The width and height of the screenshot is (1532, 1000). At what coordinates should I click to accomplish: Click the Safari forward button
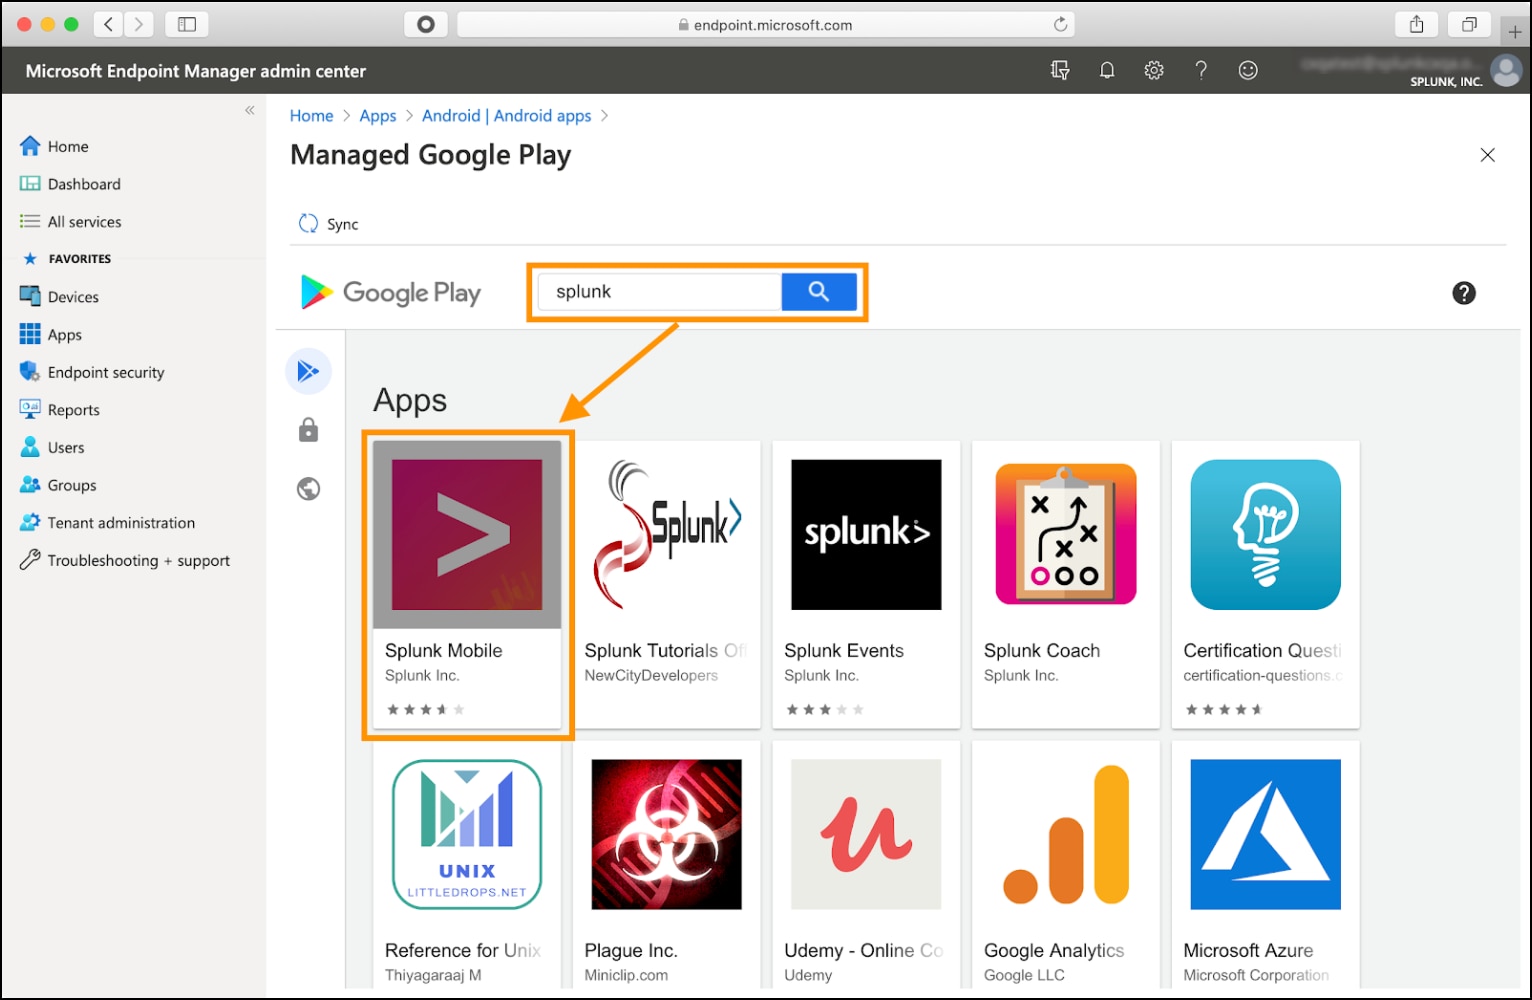coord(139,24)
